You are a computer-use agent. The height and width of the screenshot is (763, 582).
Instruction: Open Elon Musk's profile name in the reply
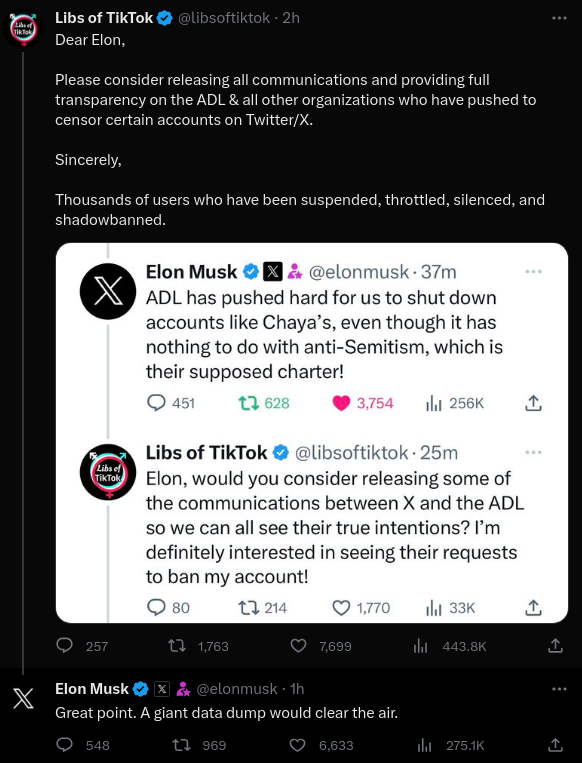point(92,689)
